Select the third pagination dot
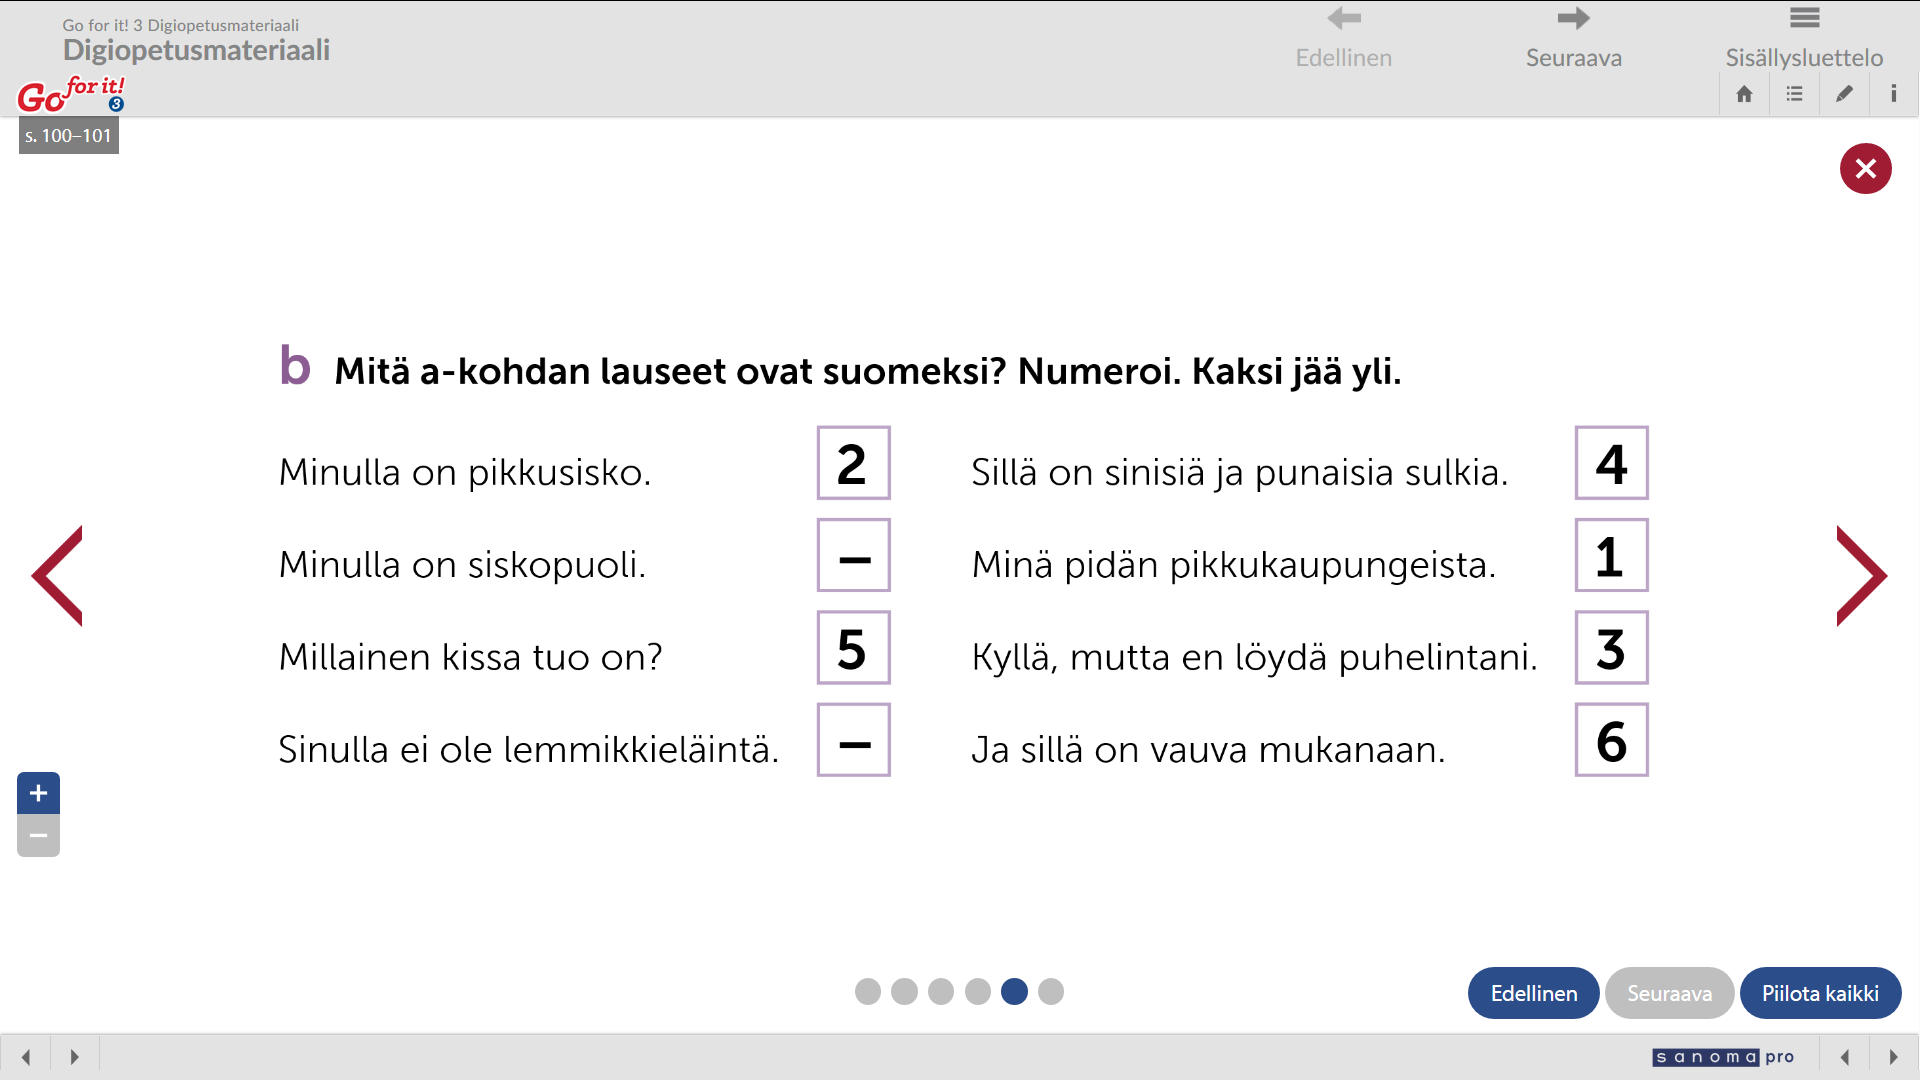1920x1080 pixels. point(941,991)
